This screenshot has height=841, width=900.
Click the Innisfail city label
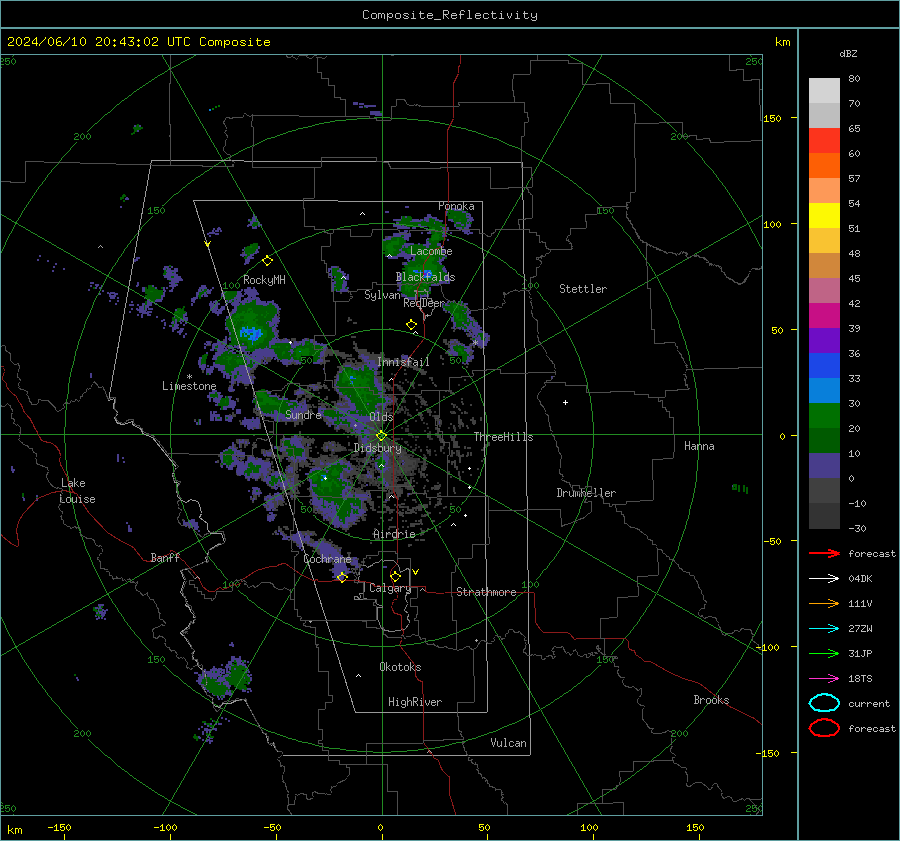[x=403, y=362]
